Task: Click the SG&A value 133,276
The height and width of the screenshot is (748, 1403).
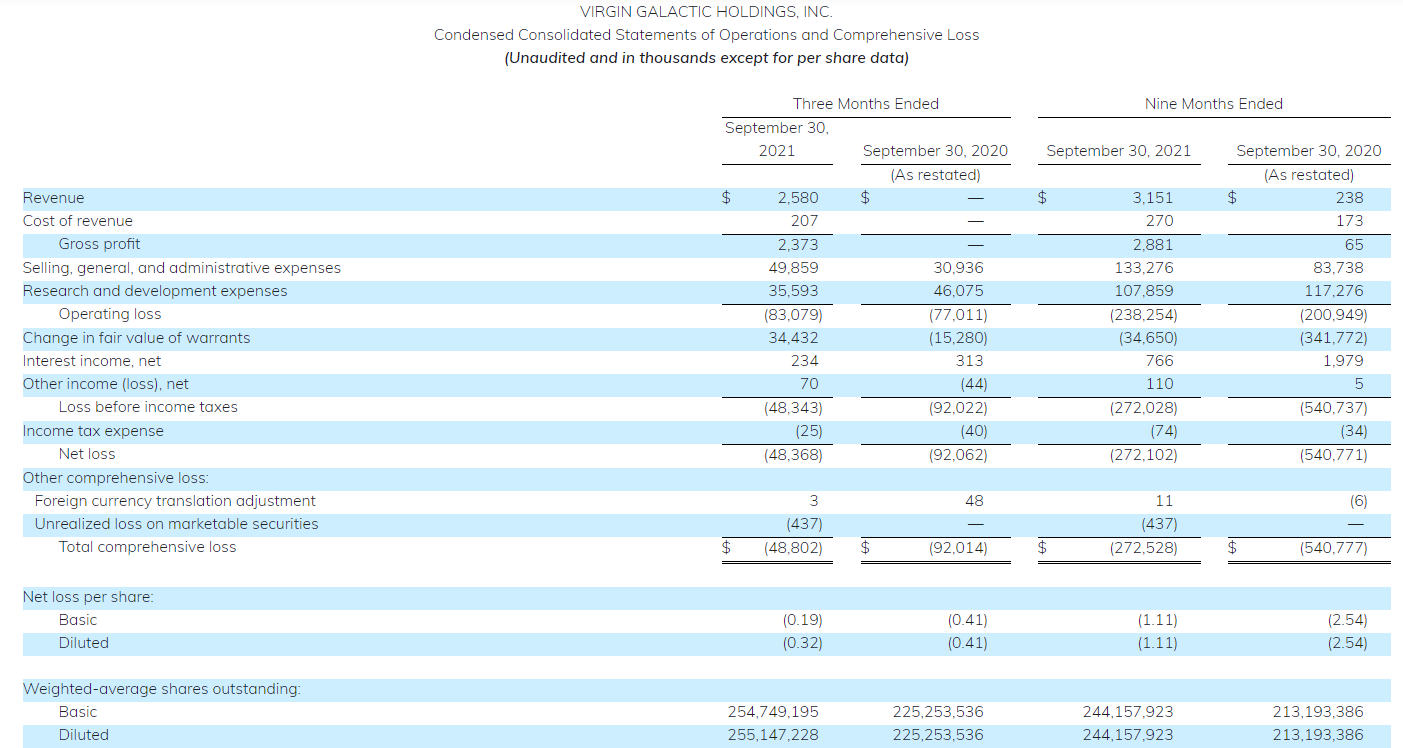Action: point(1144,268)
